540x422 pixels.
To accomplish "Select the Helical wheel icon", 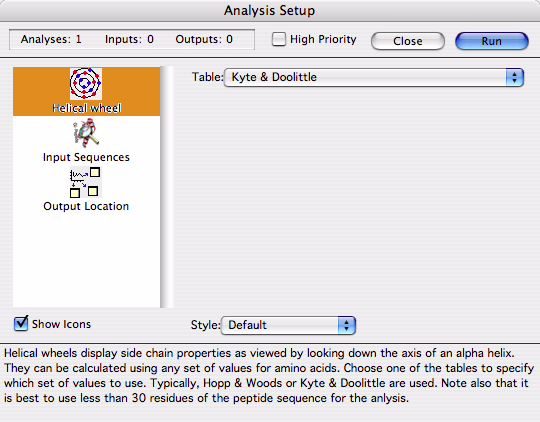I will tap(86, 84).
